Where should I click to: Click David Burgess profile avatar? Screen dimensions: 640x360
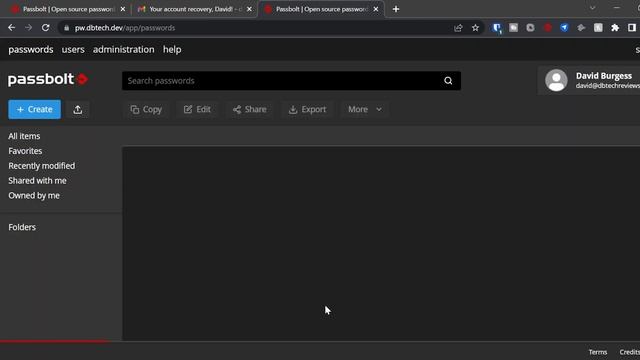pyautogui.click(x=556, y=80)
